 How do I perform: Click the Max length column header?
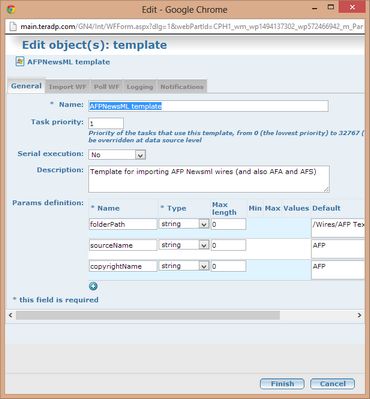(x=224, y=208)
